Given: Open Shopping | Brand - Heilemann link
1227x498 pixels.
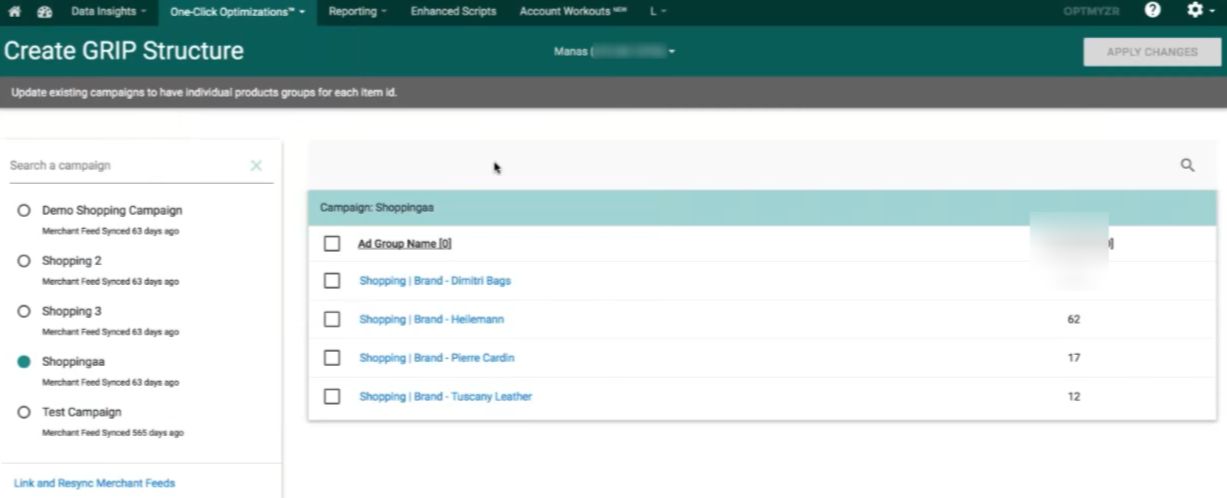Looking at the screenshot, I should pyautogui.click(x=431, y=319).
